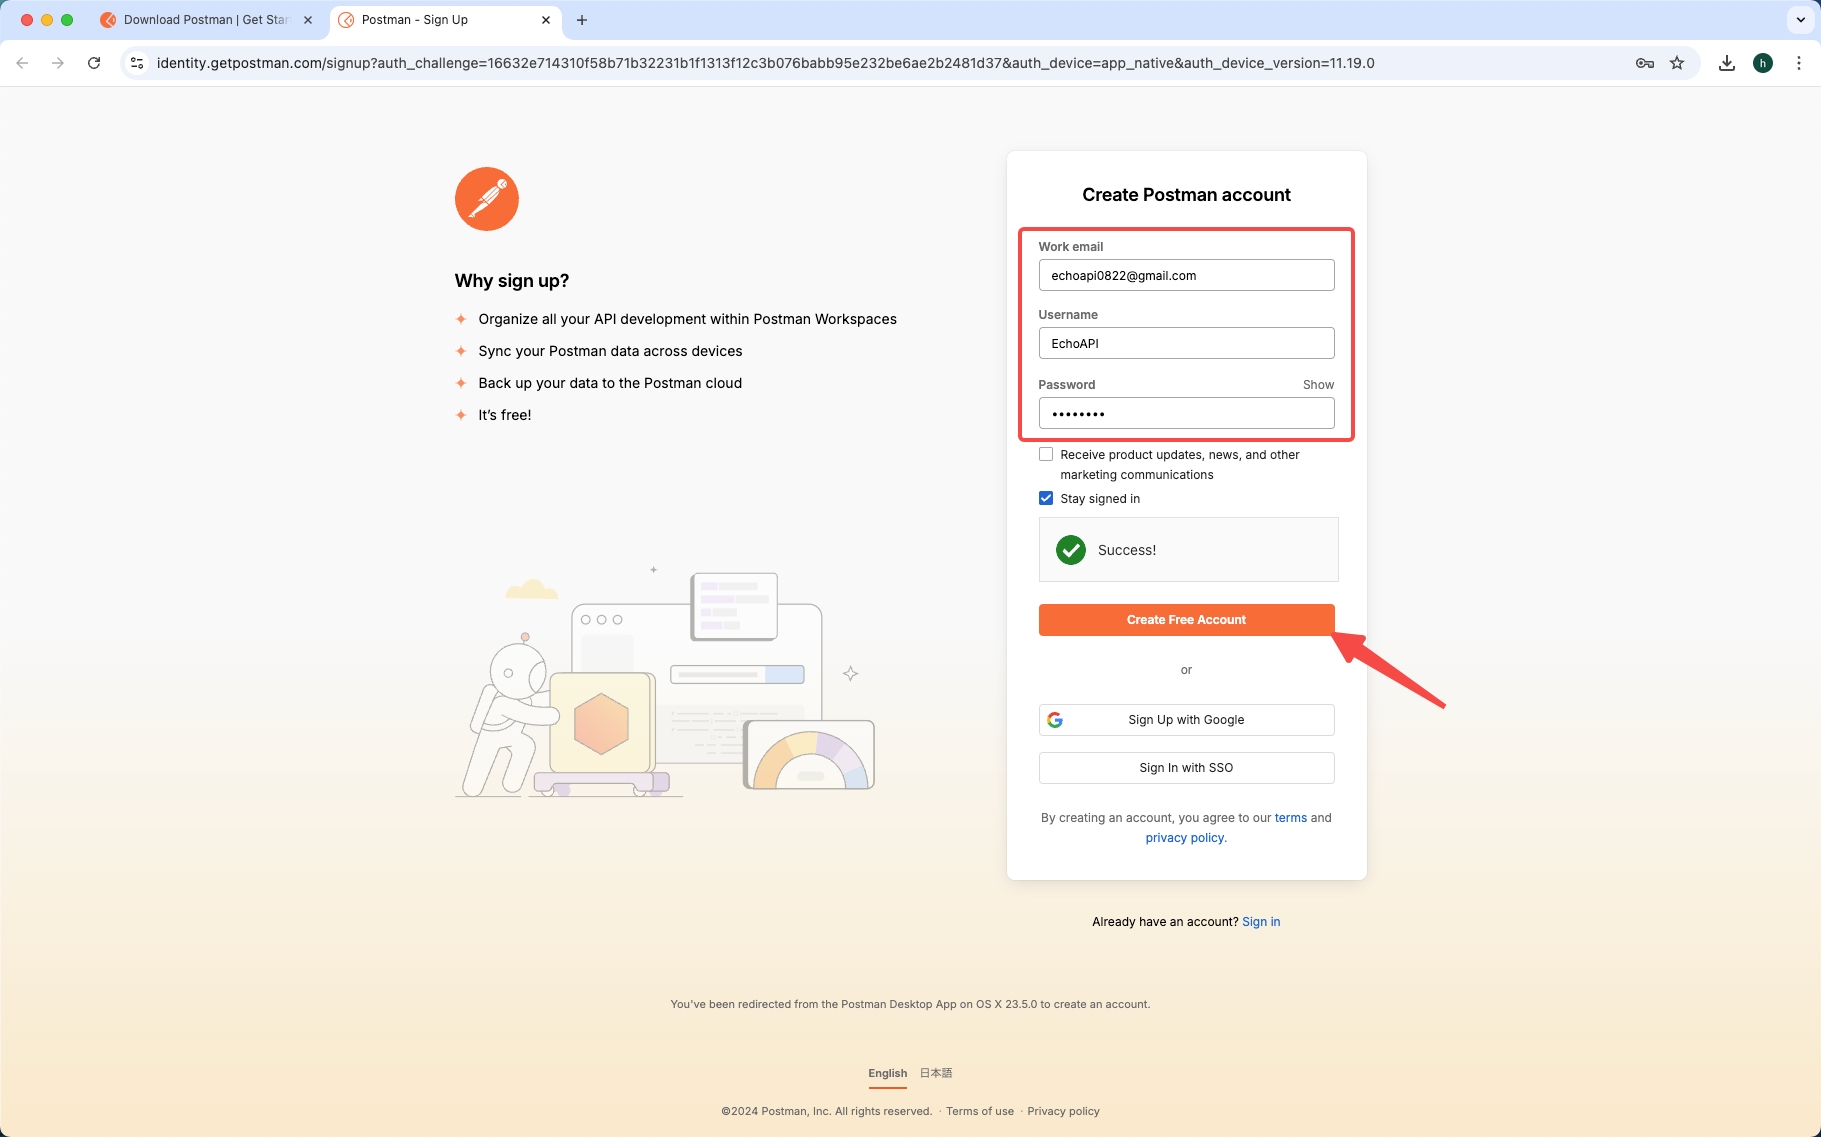Focus the Username field

(1187, 343)
